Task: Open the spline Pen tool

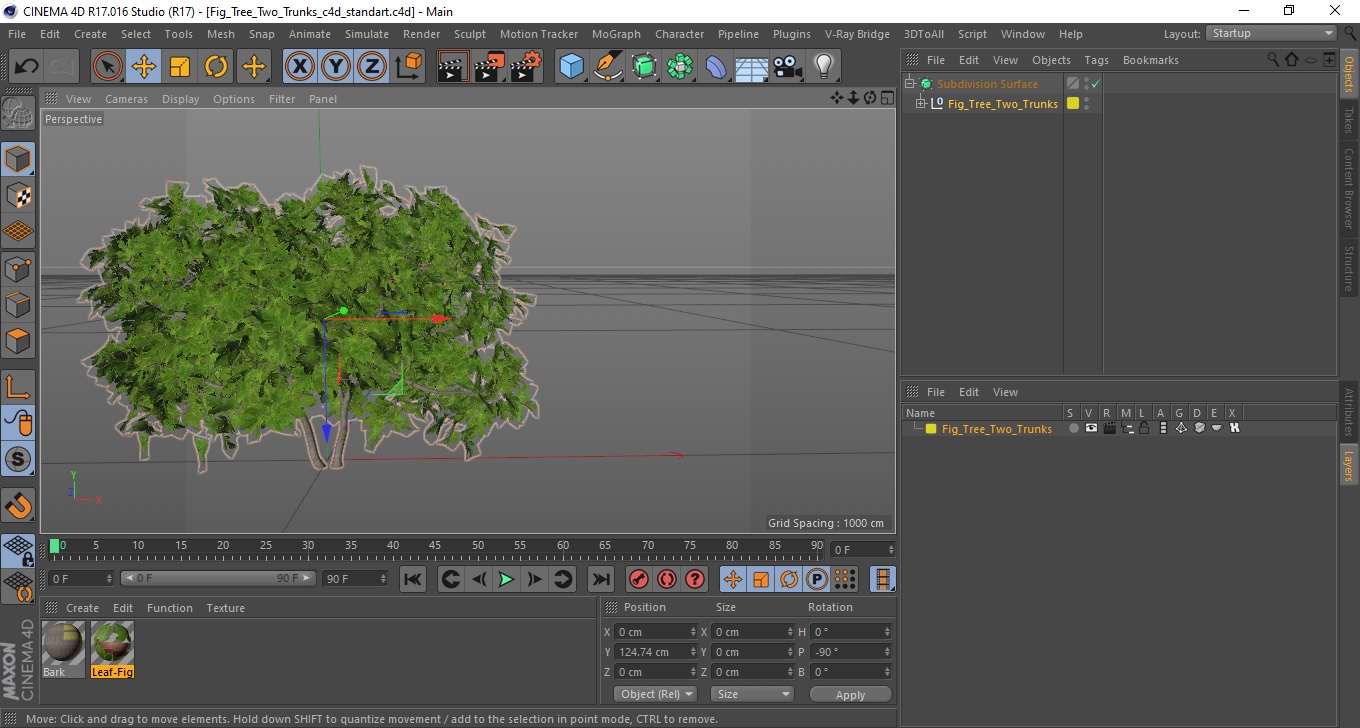Action: (x=608, y=67)
